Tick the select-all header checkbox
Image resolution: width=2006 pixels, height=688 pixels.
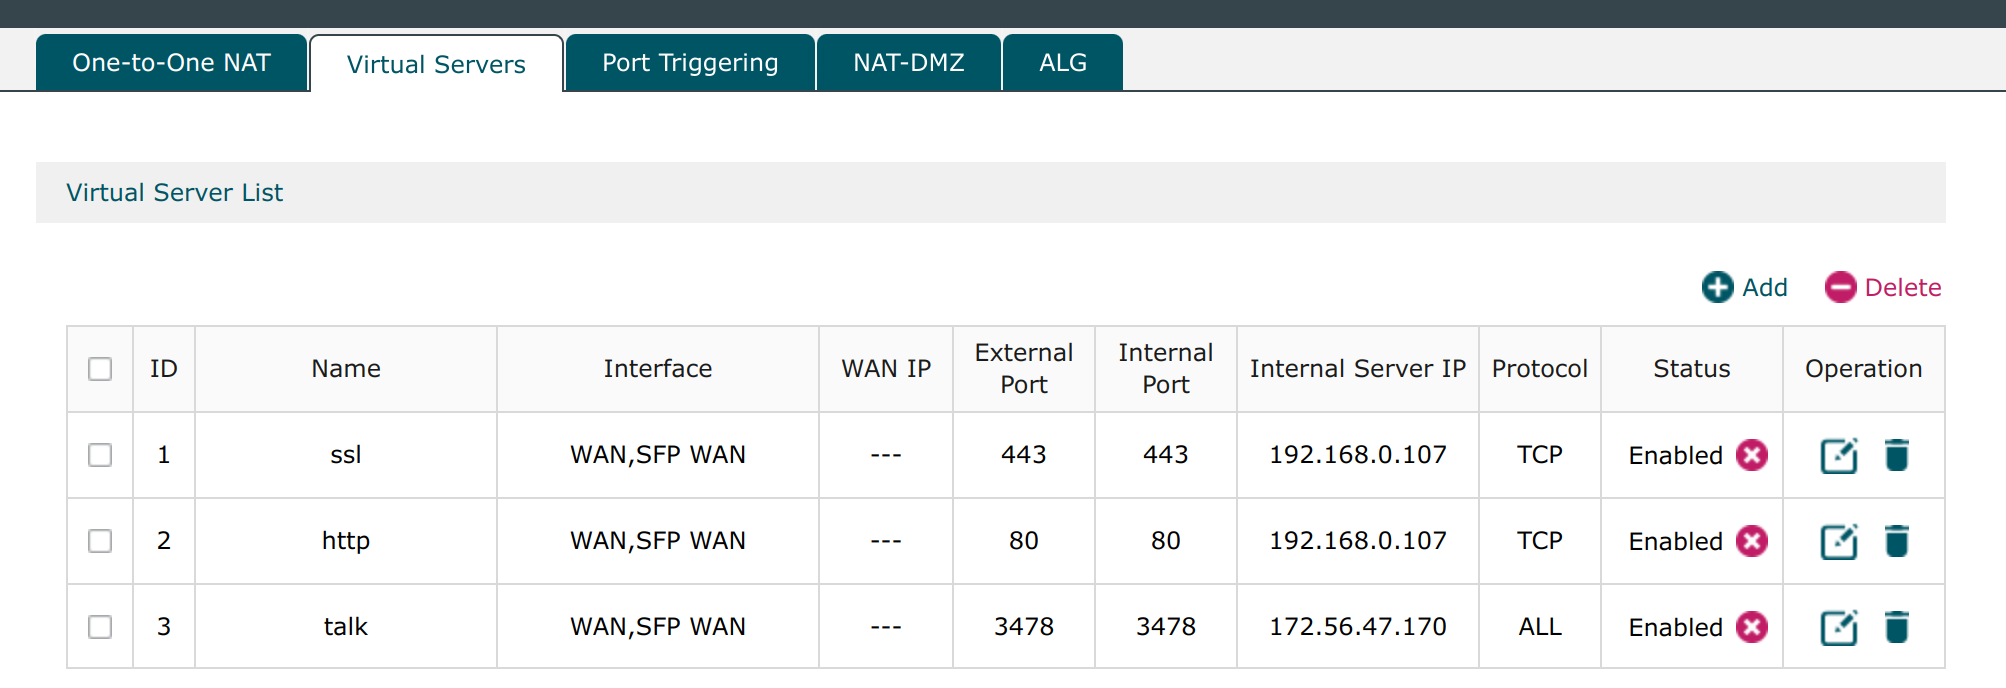point(100,369)
